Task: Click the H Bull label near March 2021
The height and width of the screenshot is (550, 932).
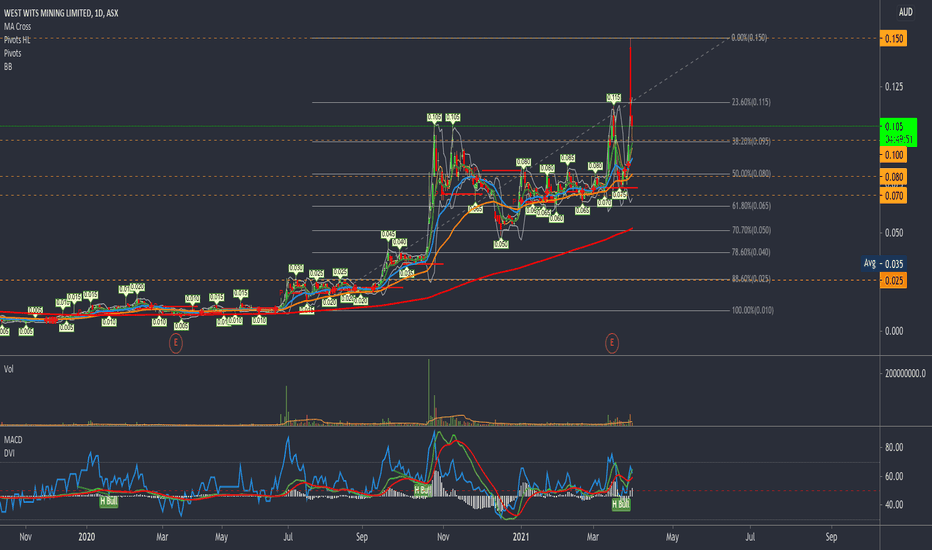Action: 621,504
